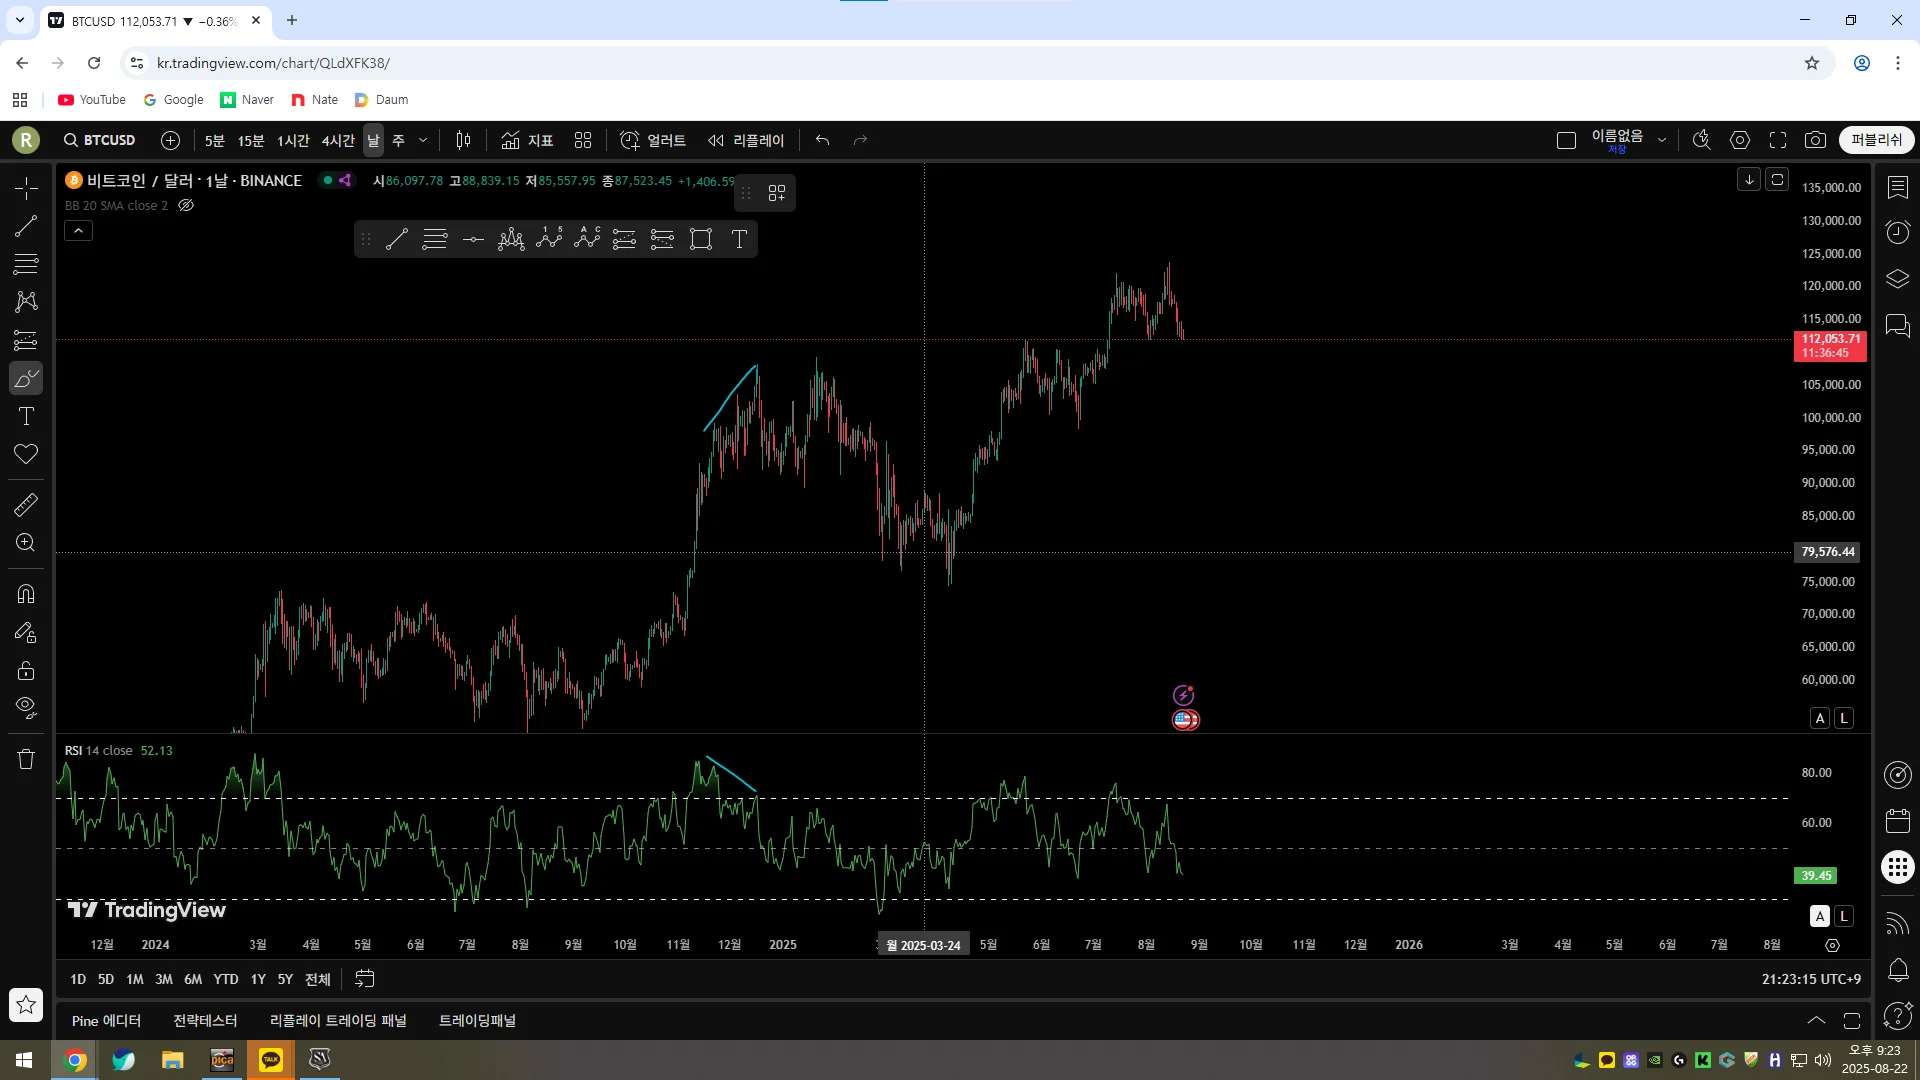
Task: Open the layout name dropdown arrow
Action: (1662, 140)
